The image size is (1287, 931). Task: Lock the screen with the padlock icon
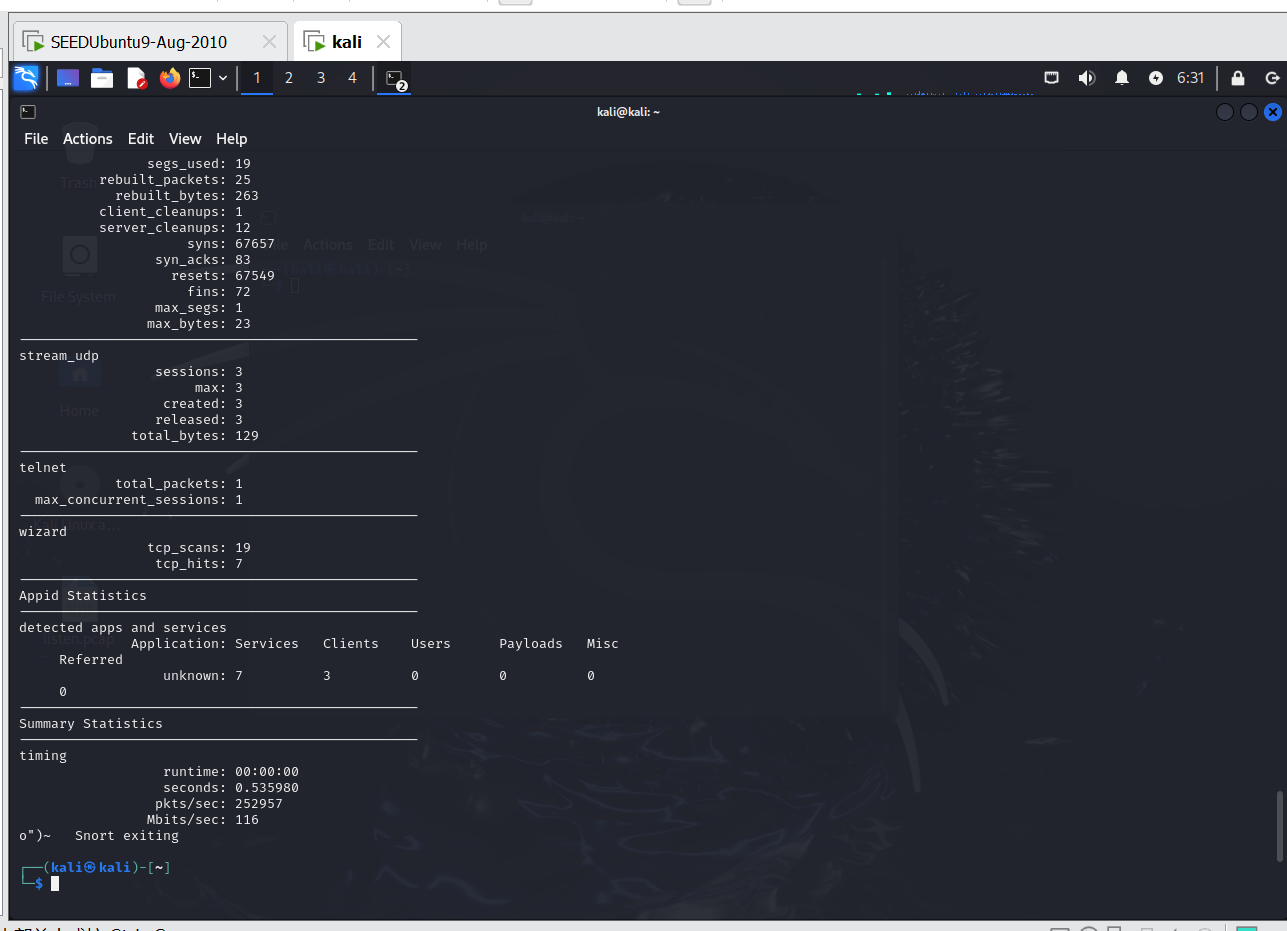pyautogui.click(x=1238, y=78)
